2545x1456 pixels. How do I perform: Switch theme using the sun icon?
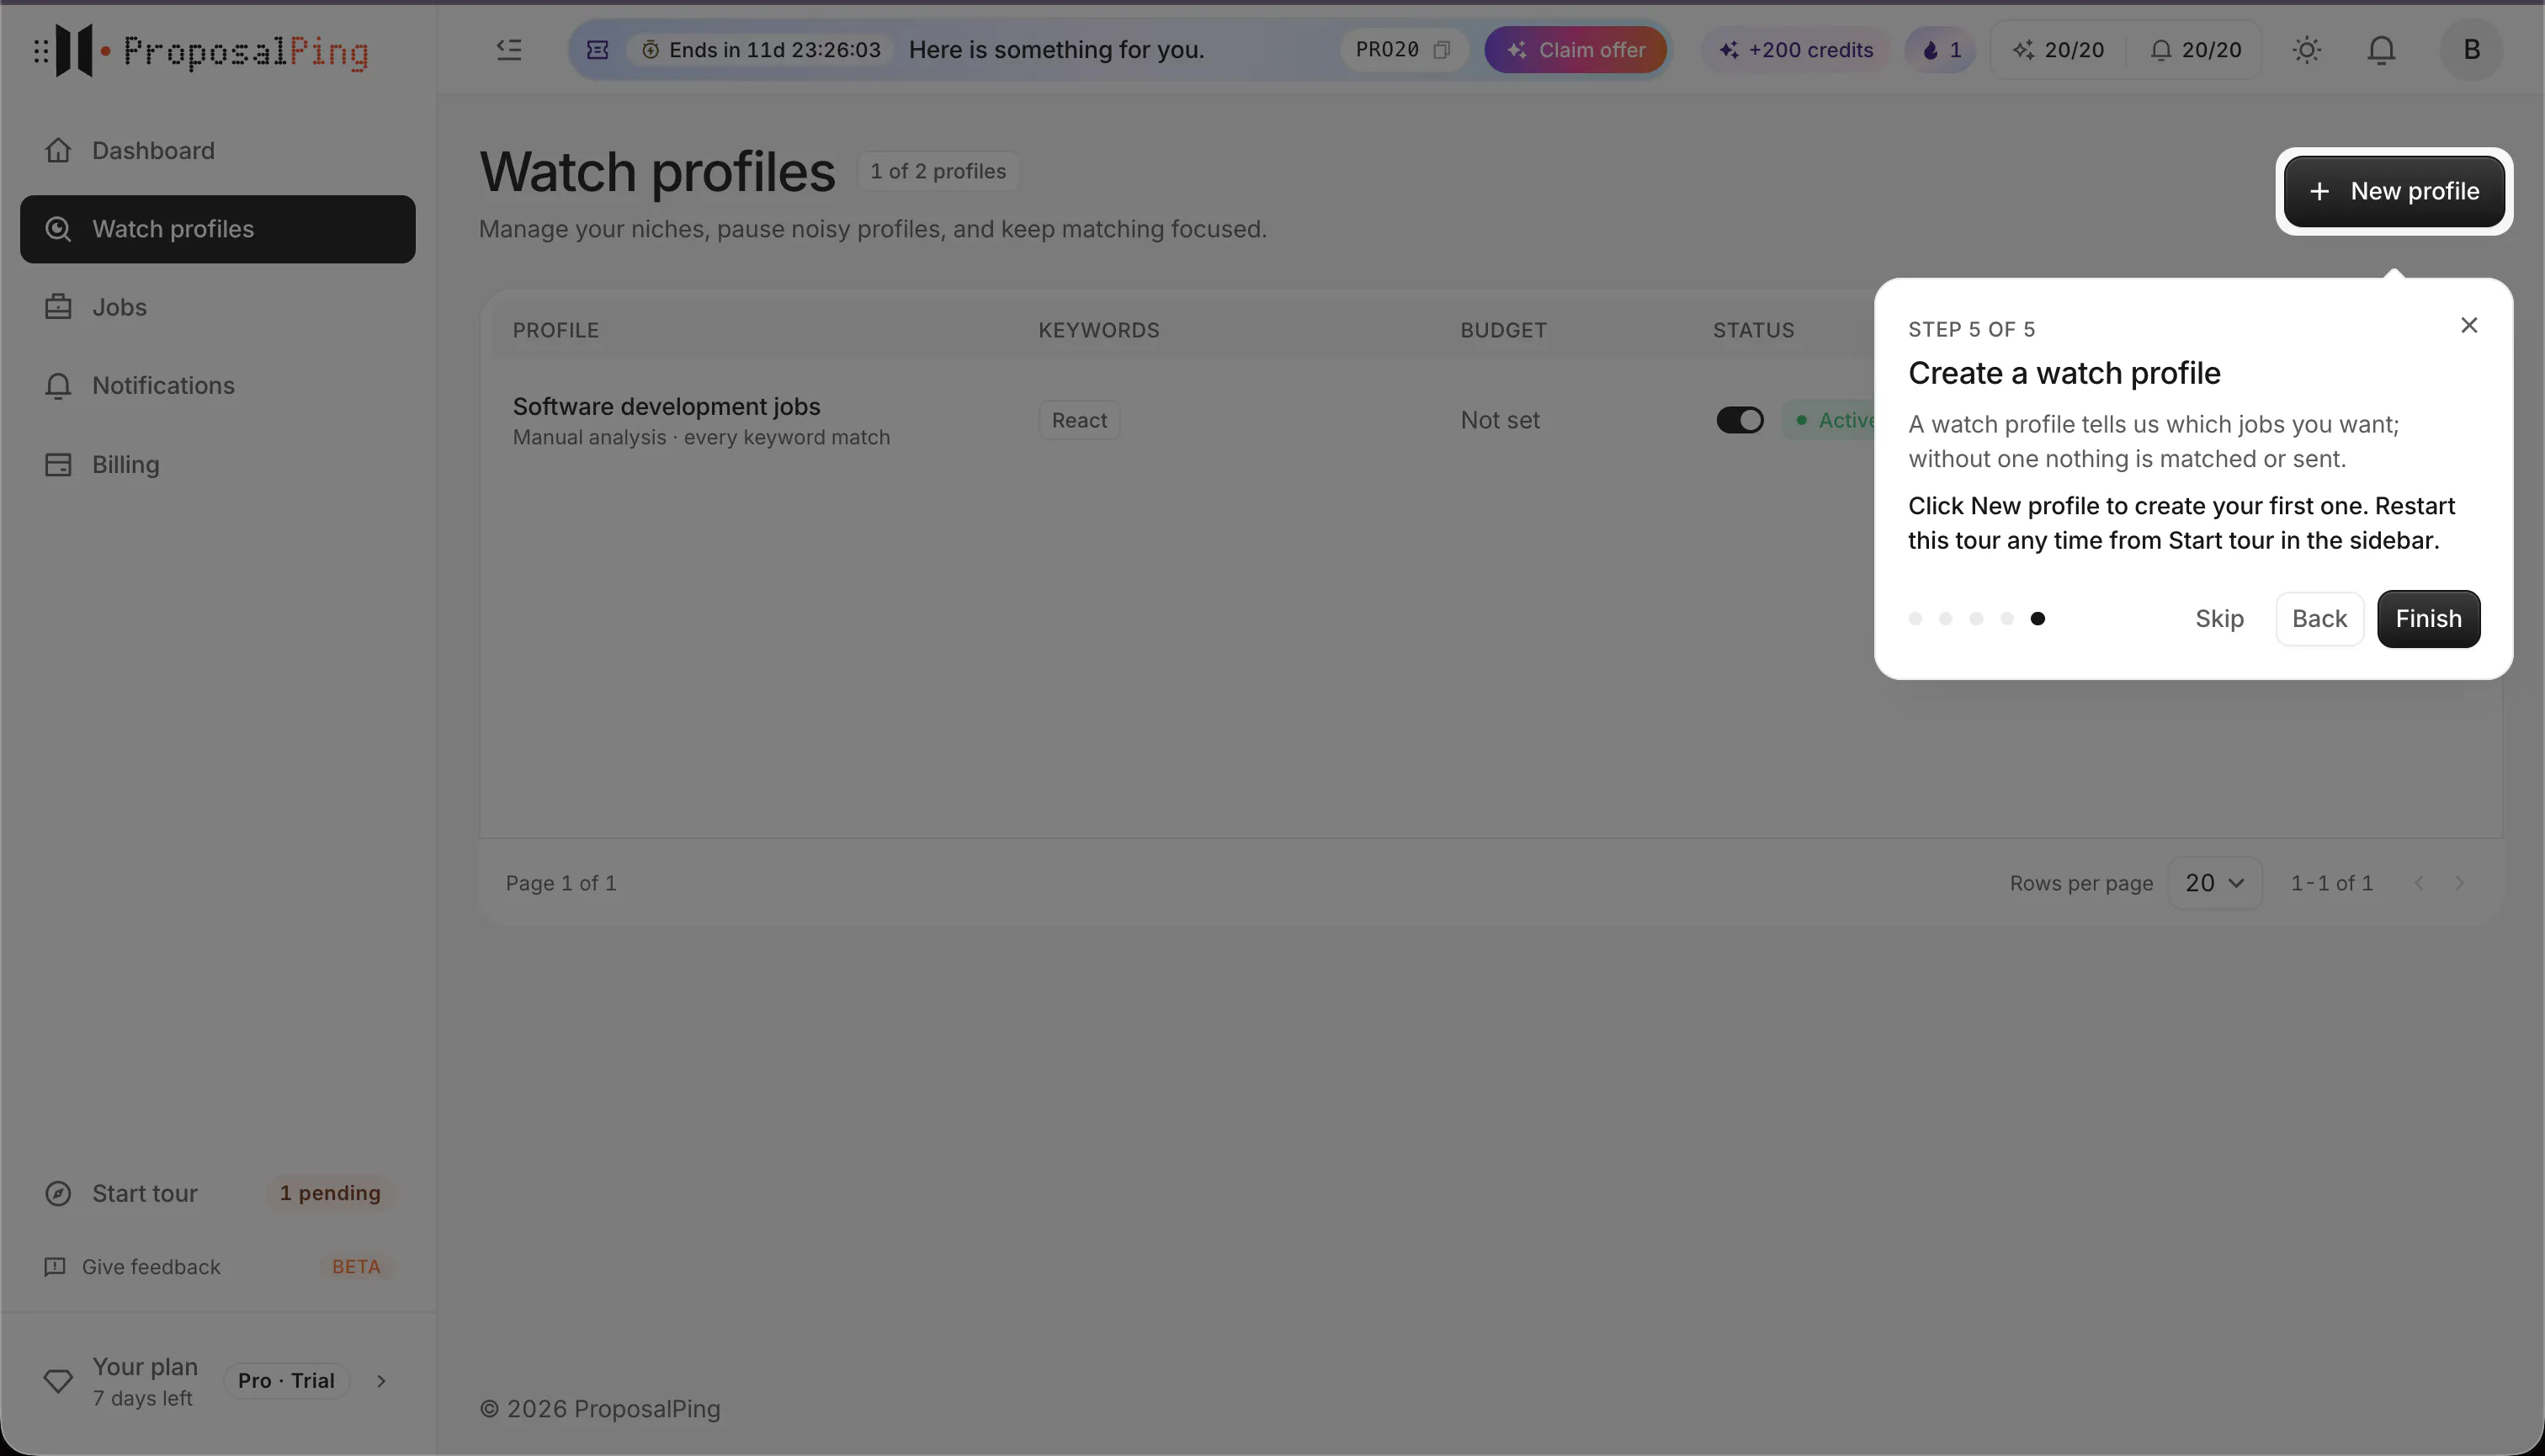2306,50
